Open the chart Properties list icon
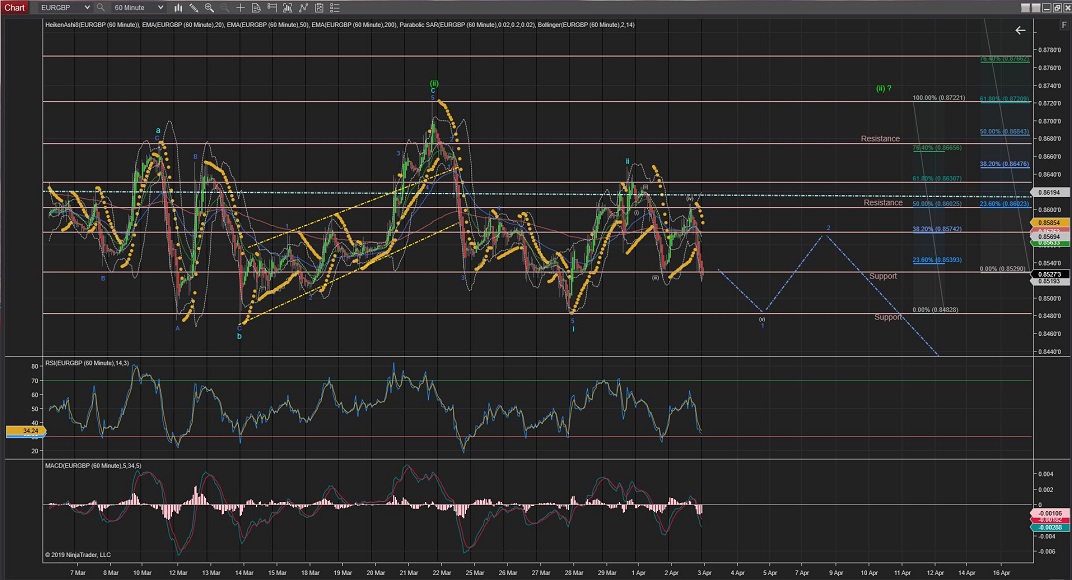Screen dimensions: 1072x580 [335, 8]
